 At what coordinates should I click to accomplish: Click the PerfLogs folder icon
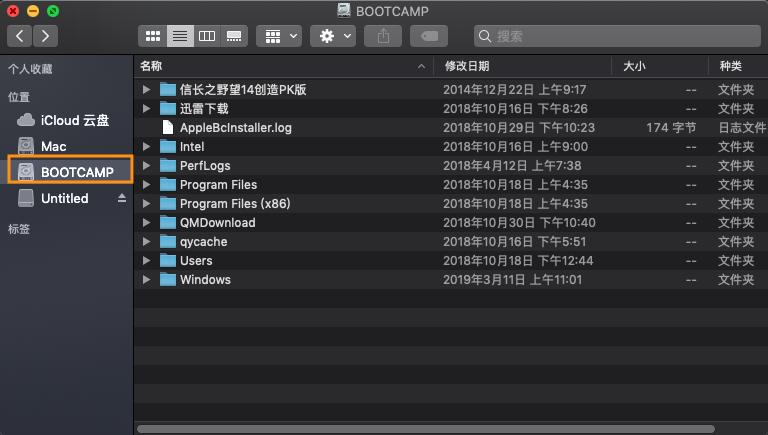coord(168,165)
